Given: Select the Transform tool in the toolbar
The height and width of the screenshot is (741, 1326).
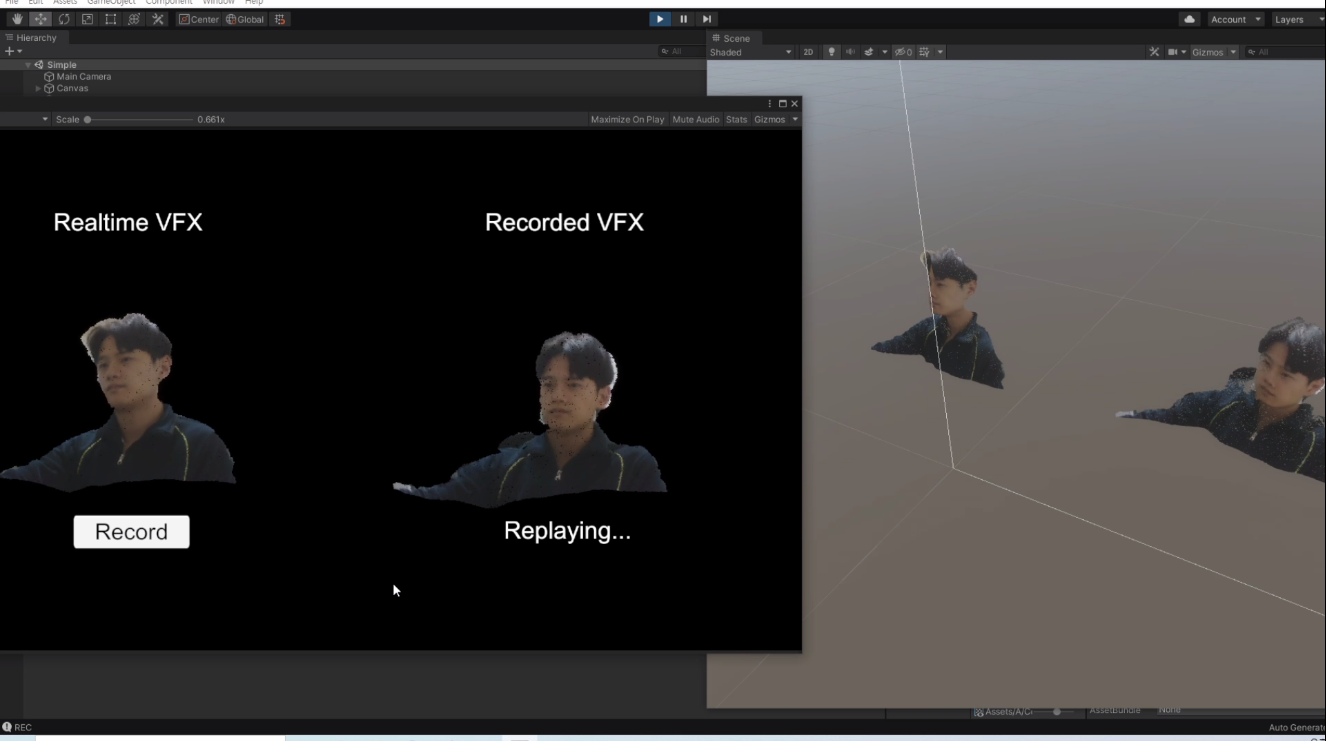Looking at the screenshot, I should 134,19.
